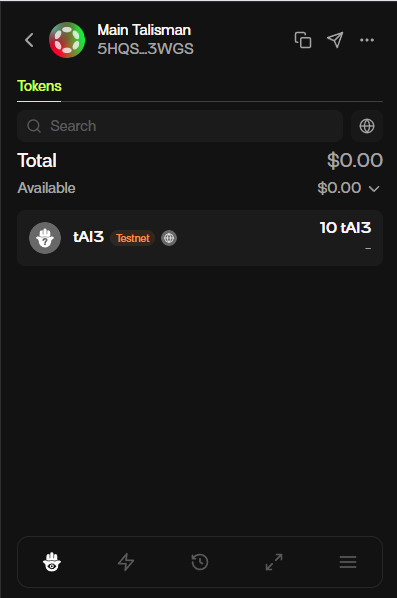
Task: Open the three-dot account options menu
Action: click(x=367, y=40)
